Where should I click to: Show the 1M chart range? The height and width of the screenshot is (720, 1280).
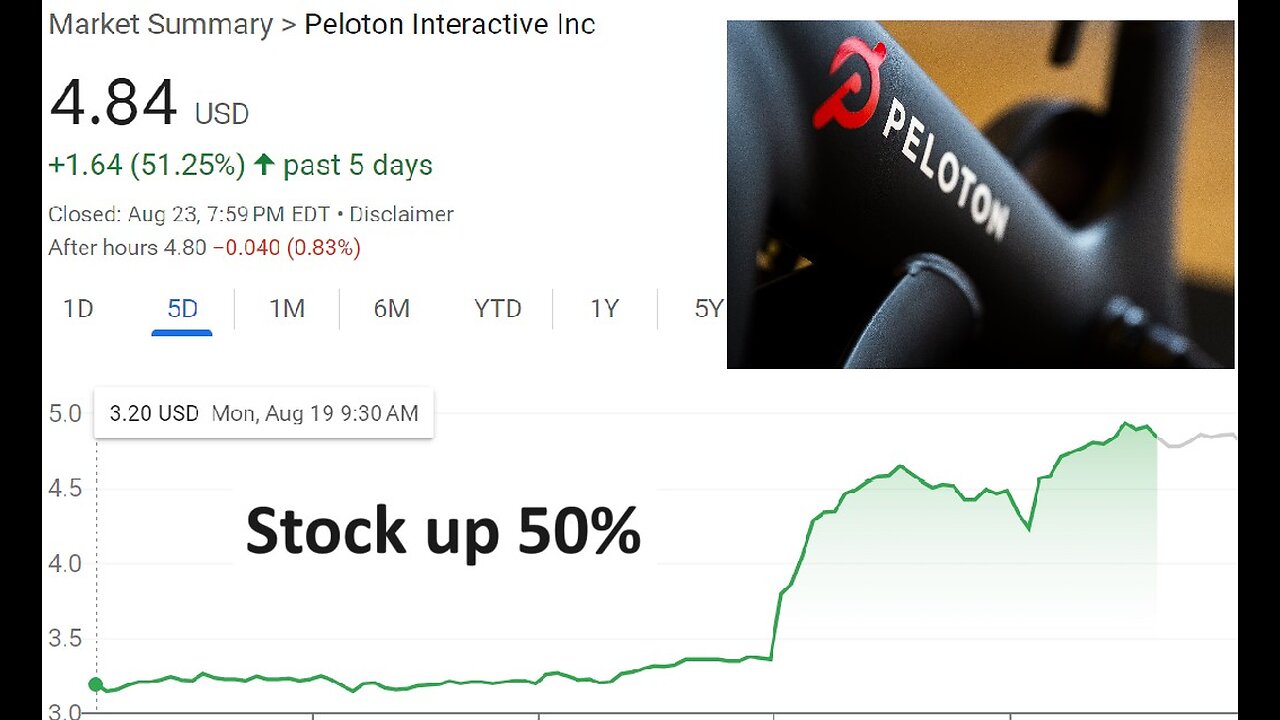click(x=287, y=309)
